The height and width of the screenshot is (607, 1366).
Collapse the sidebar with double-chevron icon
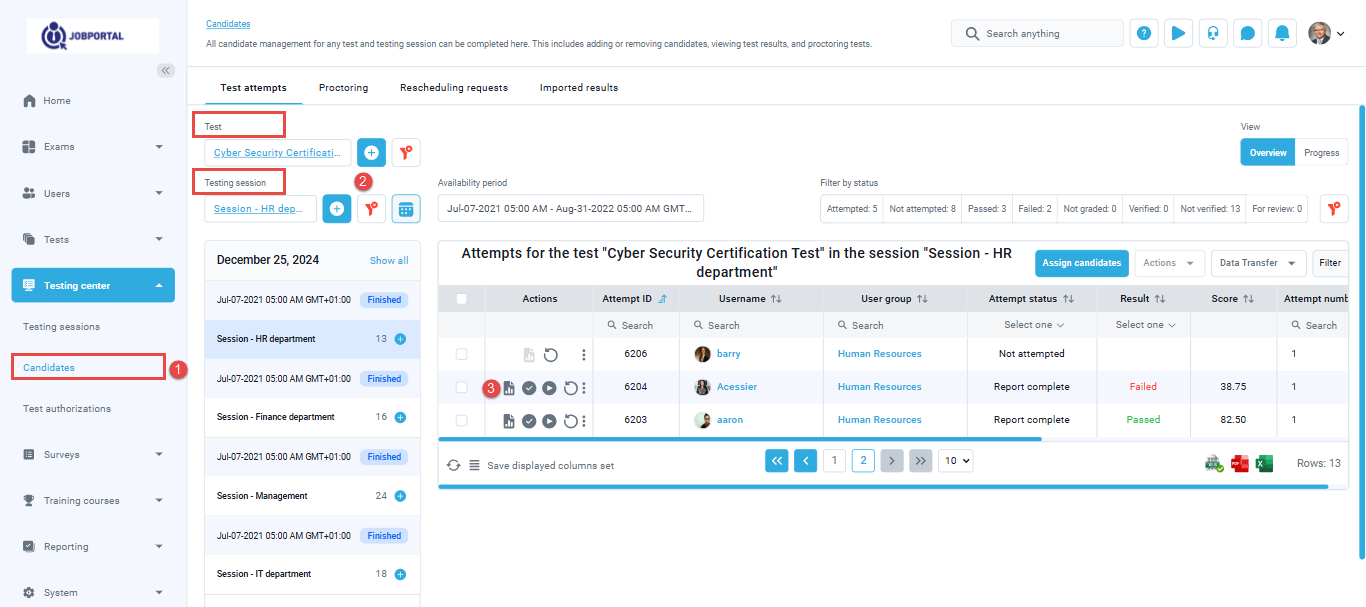[x=166, y=70]
